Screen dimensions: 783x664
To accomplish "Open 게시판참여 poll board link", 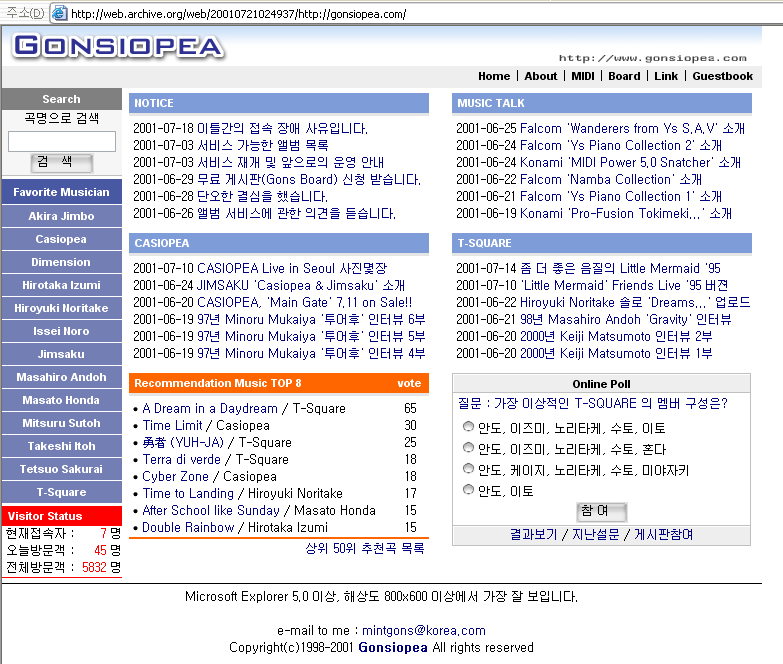I will click(663, 535).
